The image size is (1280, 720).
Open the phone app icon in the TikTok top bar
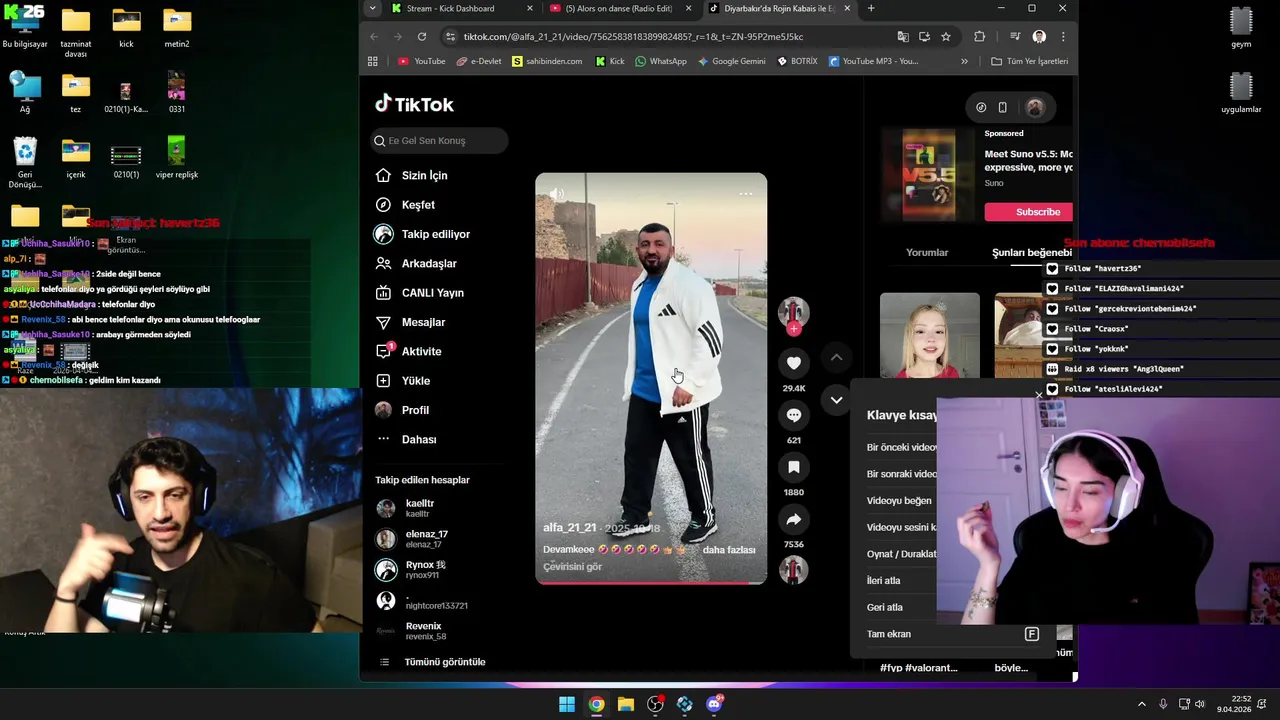[1003, 108]
